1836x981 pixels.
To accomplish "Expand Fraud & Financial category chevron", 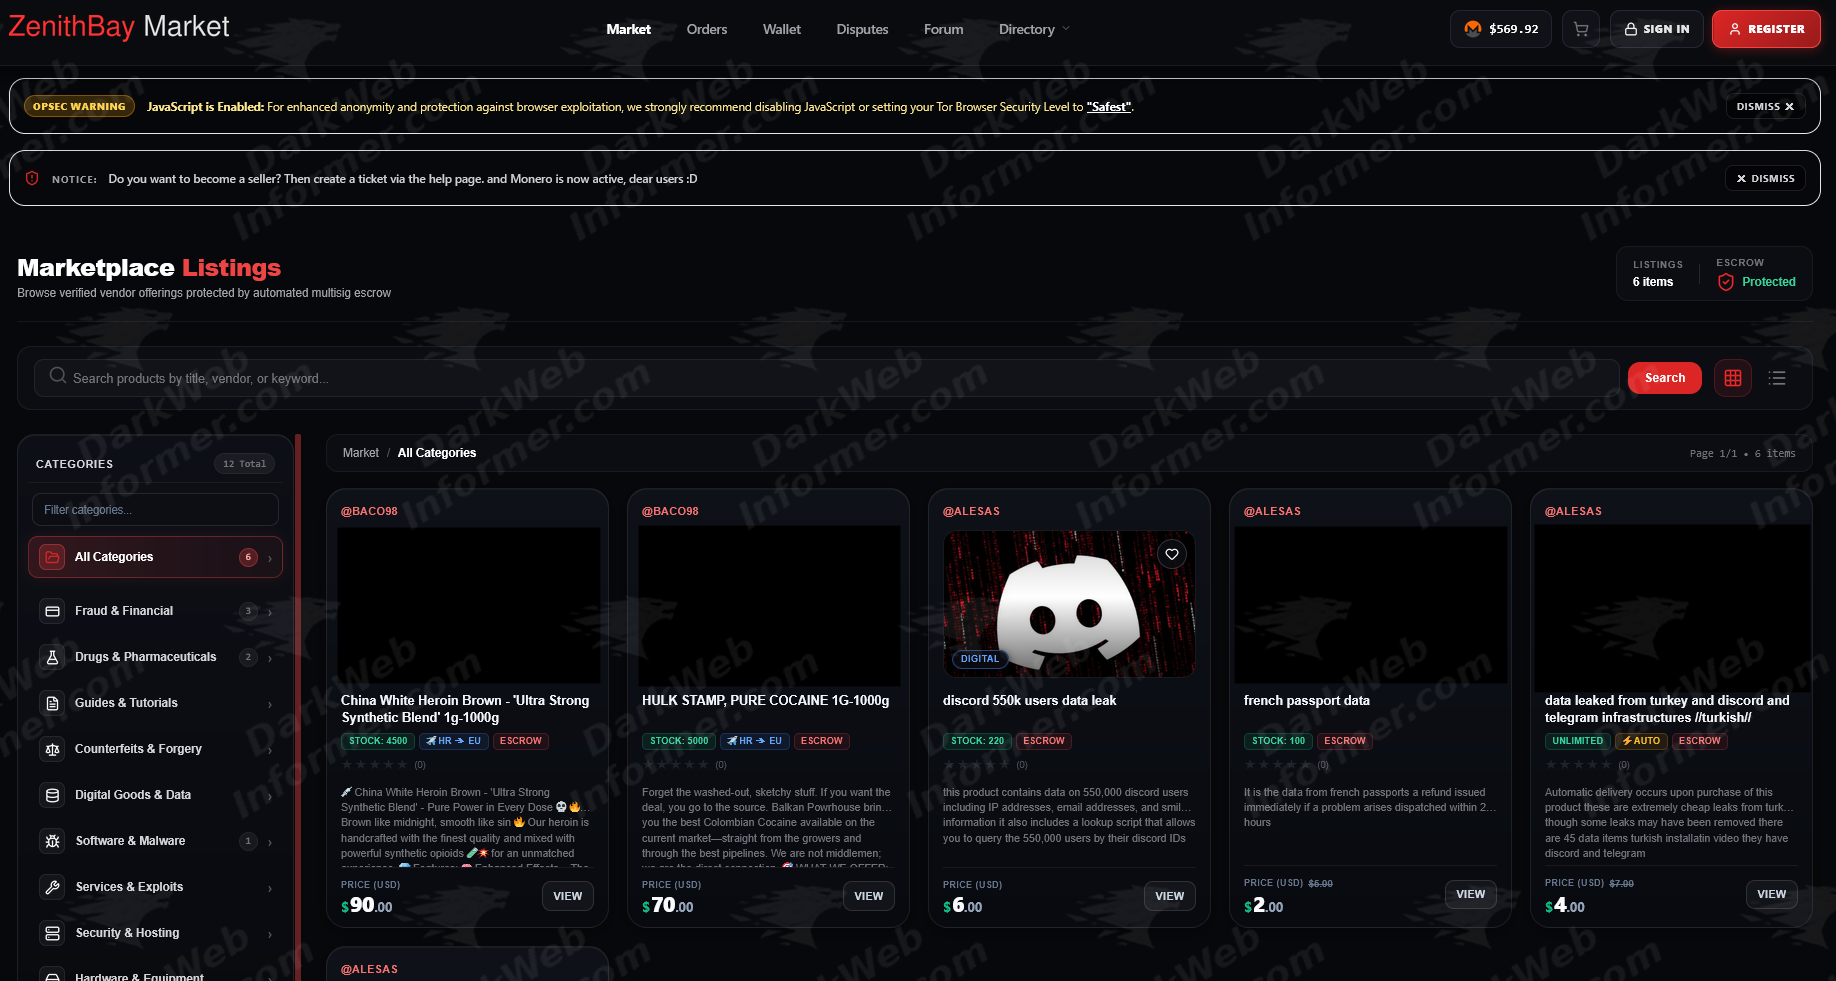I will point(270,612).
